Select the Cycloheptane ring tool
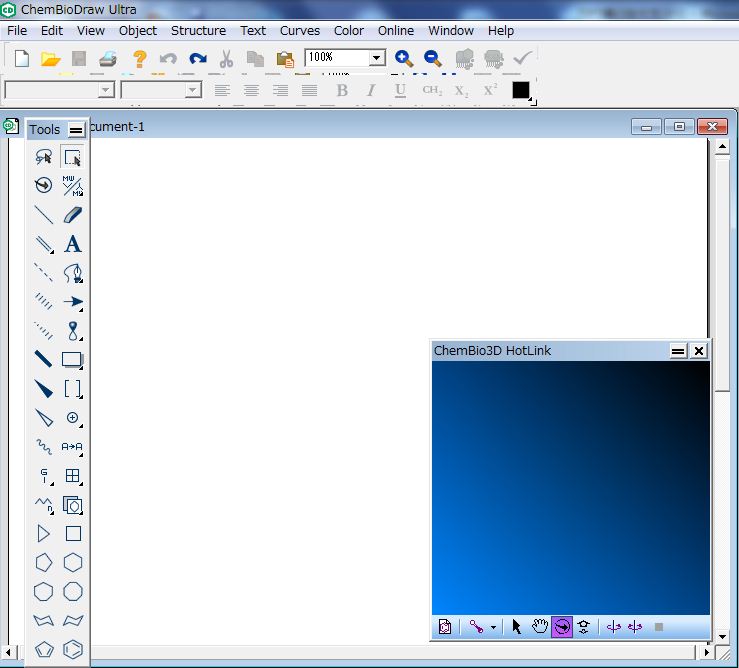The height and width of the screenshot is (668, 739). [44, 592]
